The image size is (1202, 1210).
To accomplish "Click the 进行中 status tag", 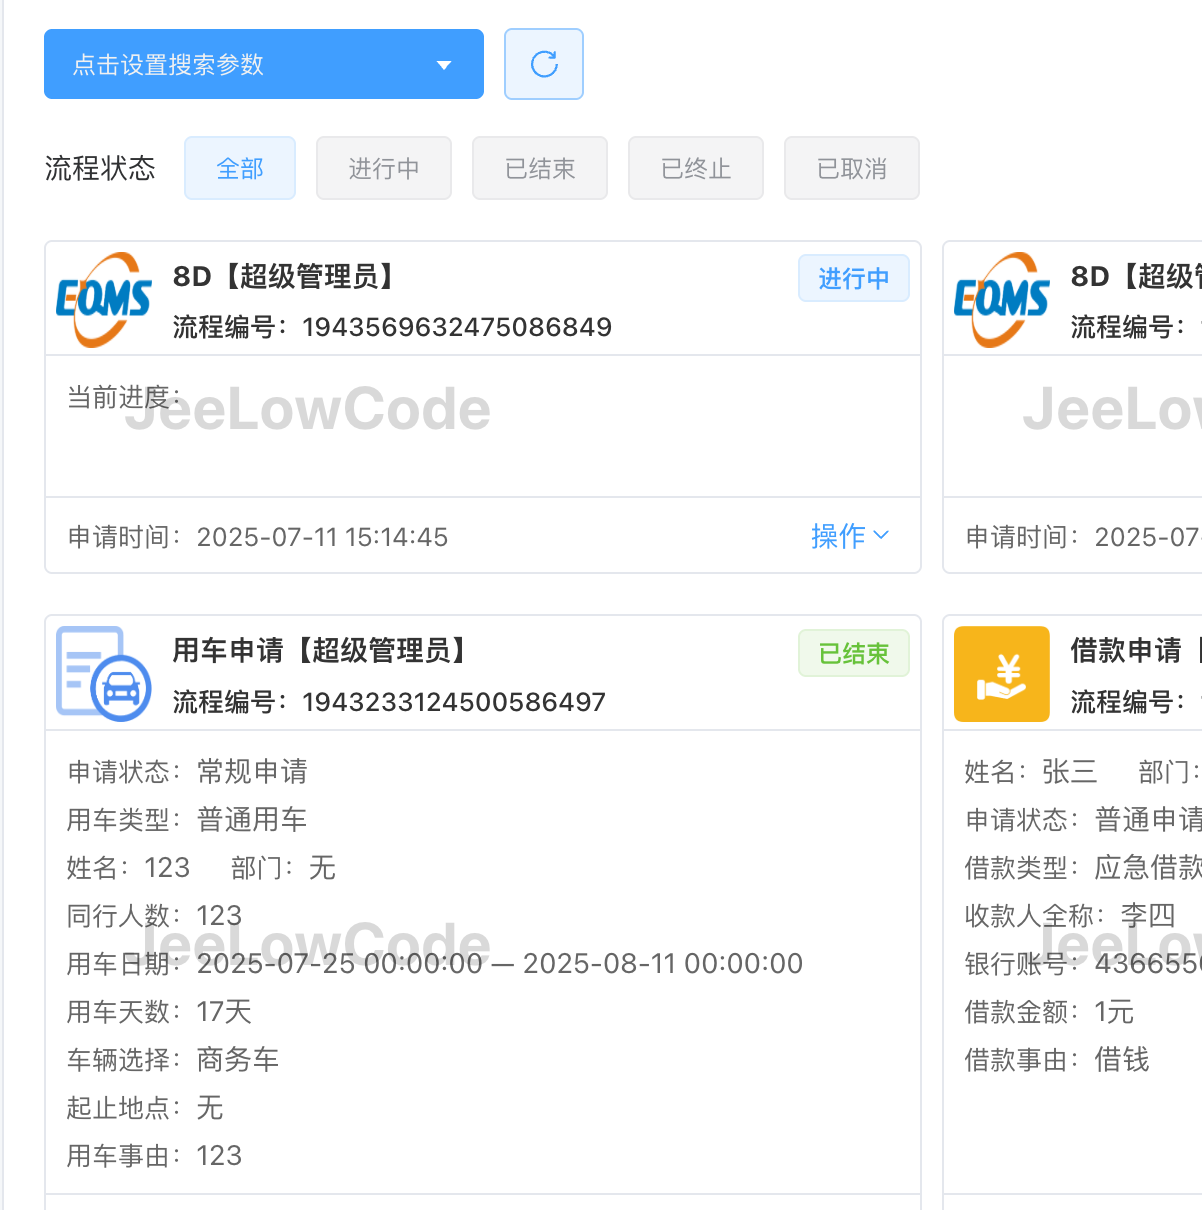I will [854, 278].
